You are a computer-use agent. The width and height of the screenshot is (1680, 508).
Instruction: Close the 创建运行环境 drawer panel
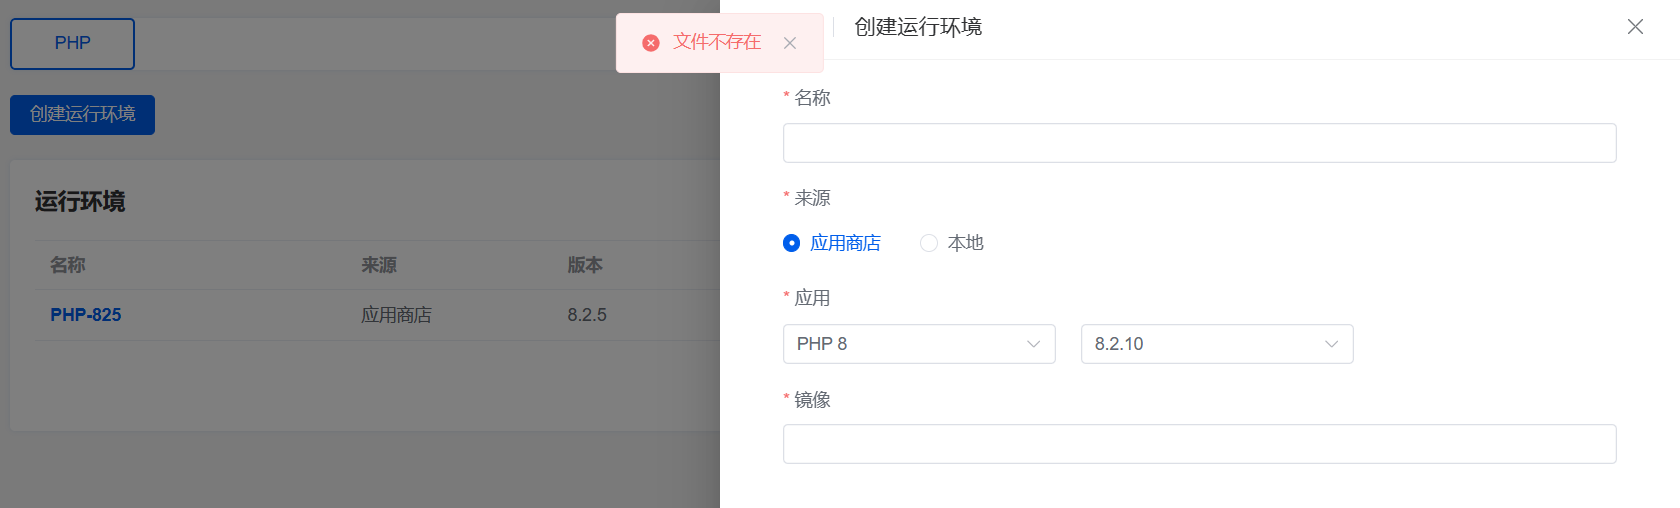point(1635,27)
